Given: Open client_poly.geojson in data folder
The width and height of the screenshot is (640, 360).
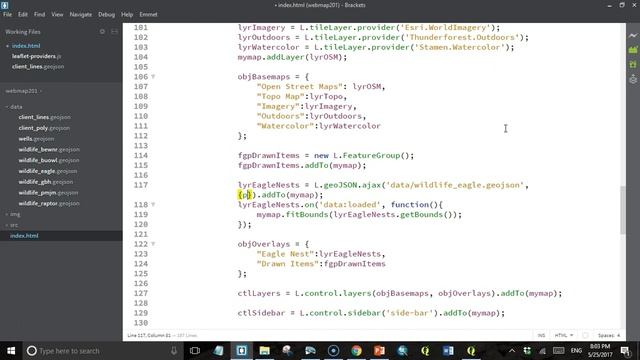Looking at the screenshot, I should point(44,128).
